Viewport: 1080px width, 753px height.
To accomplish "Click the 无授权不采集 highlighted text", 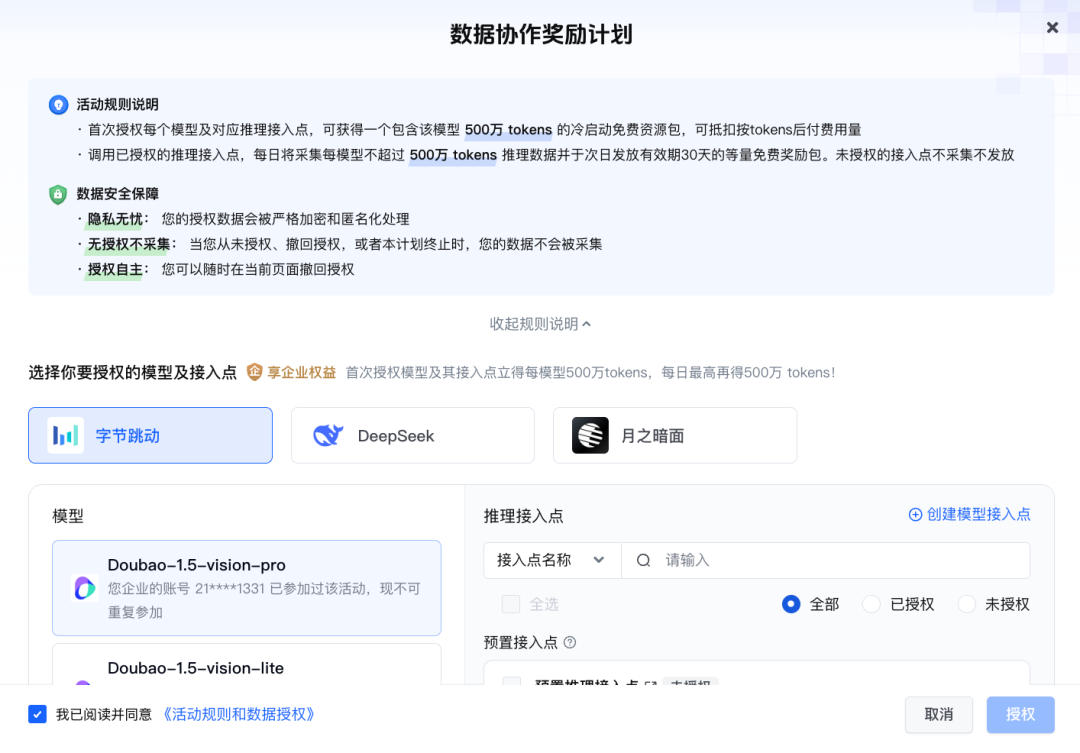I will pos(129,244).
